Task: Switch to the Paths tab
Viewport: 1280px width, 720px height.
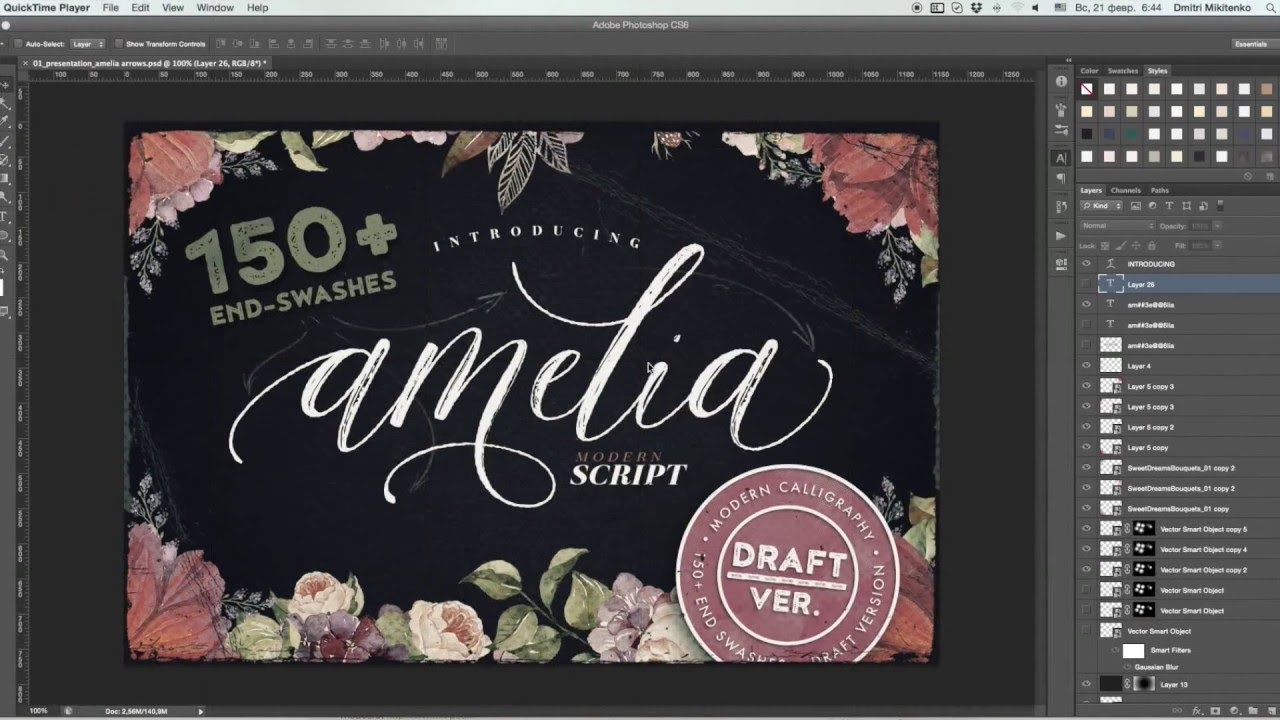Action: click(x=1160, y=190)
